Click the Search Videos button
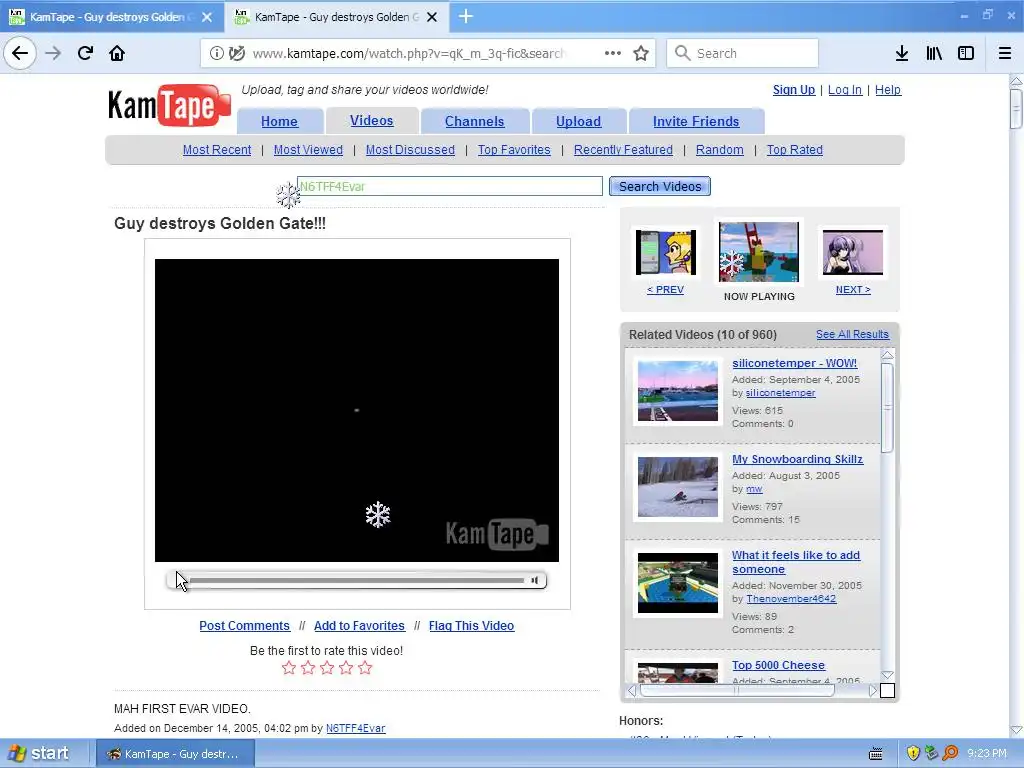Screen dimensions: 1024x768 (660, 186)
